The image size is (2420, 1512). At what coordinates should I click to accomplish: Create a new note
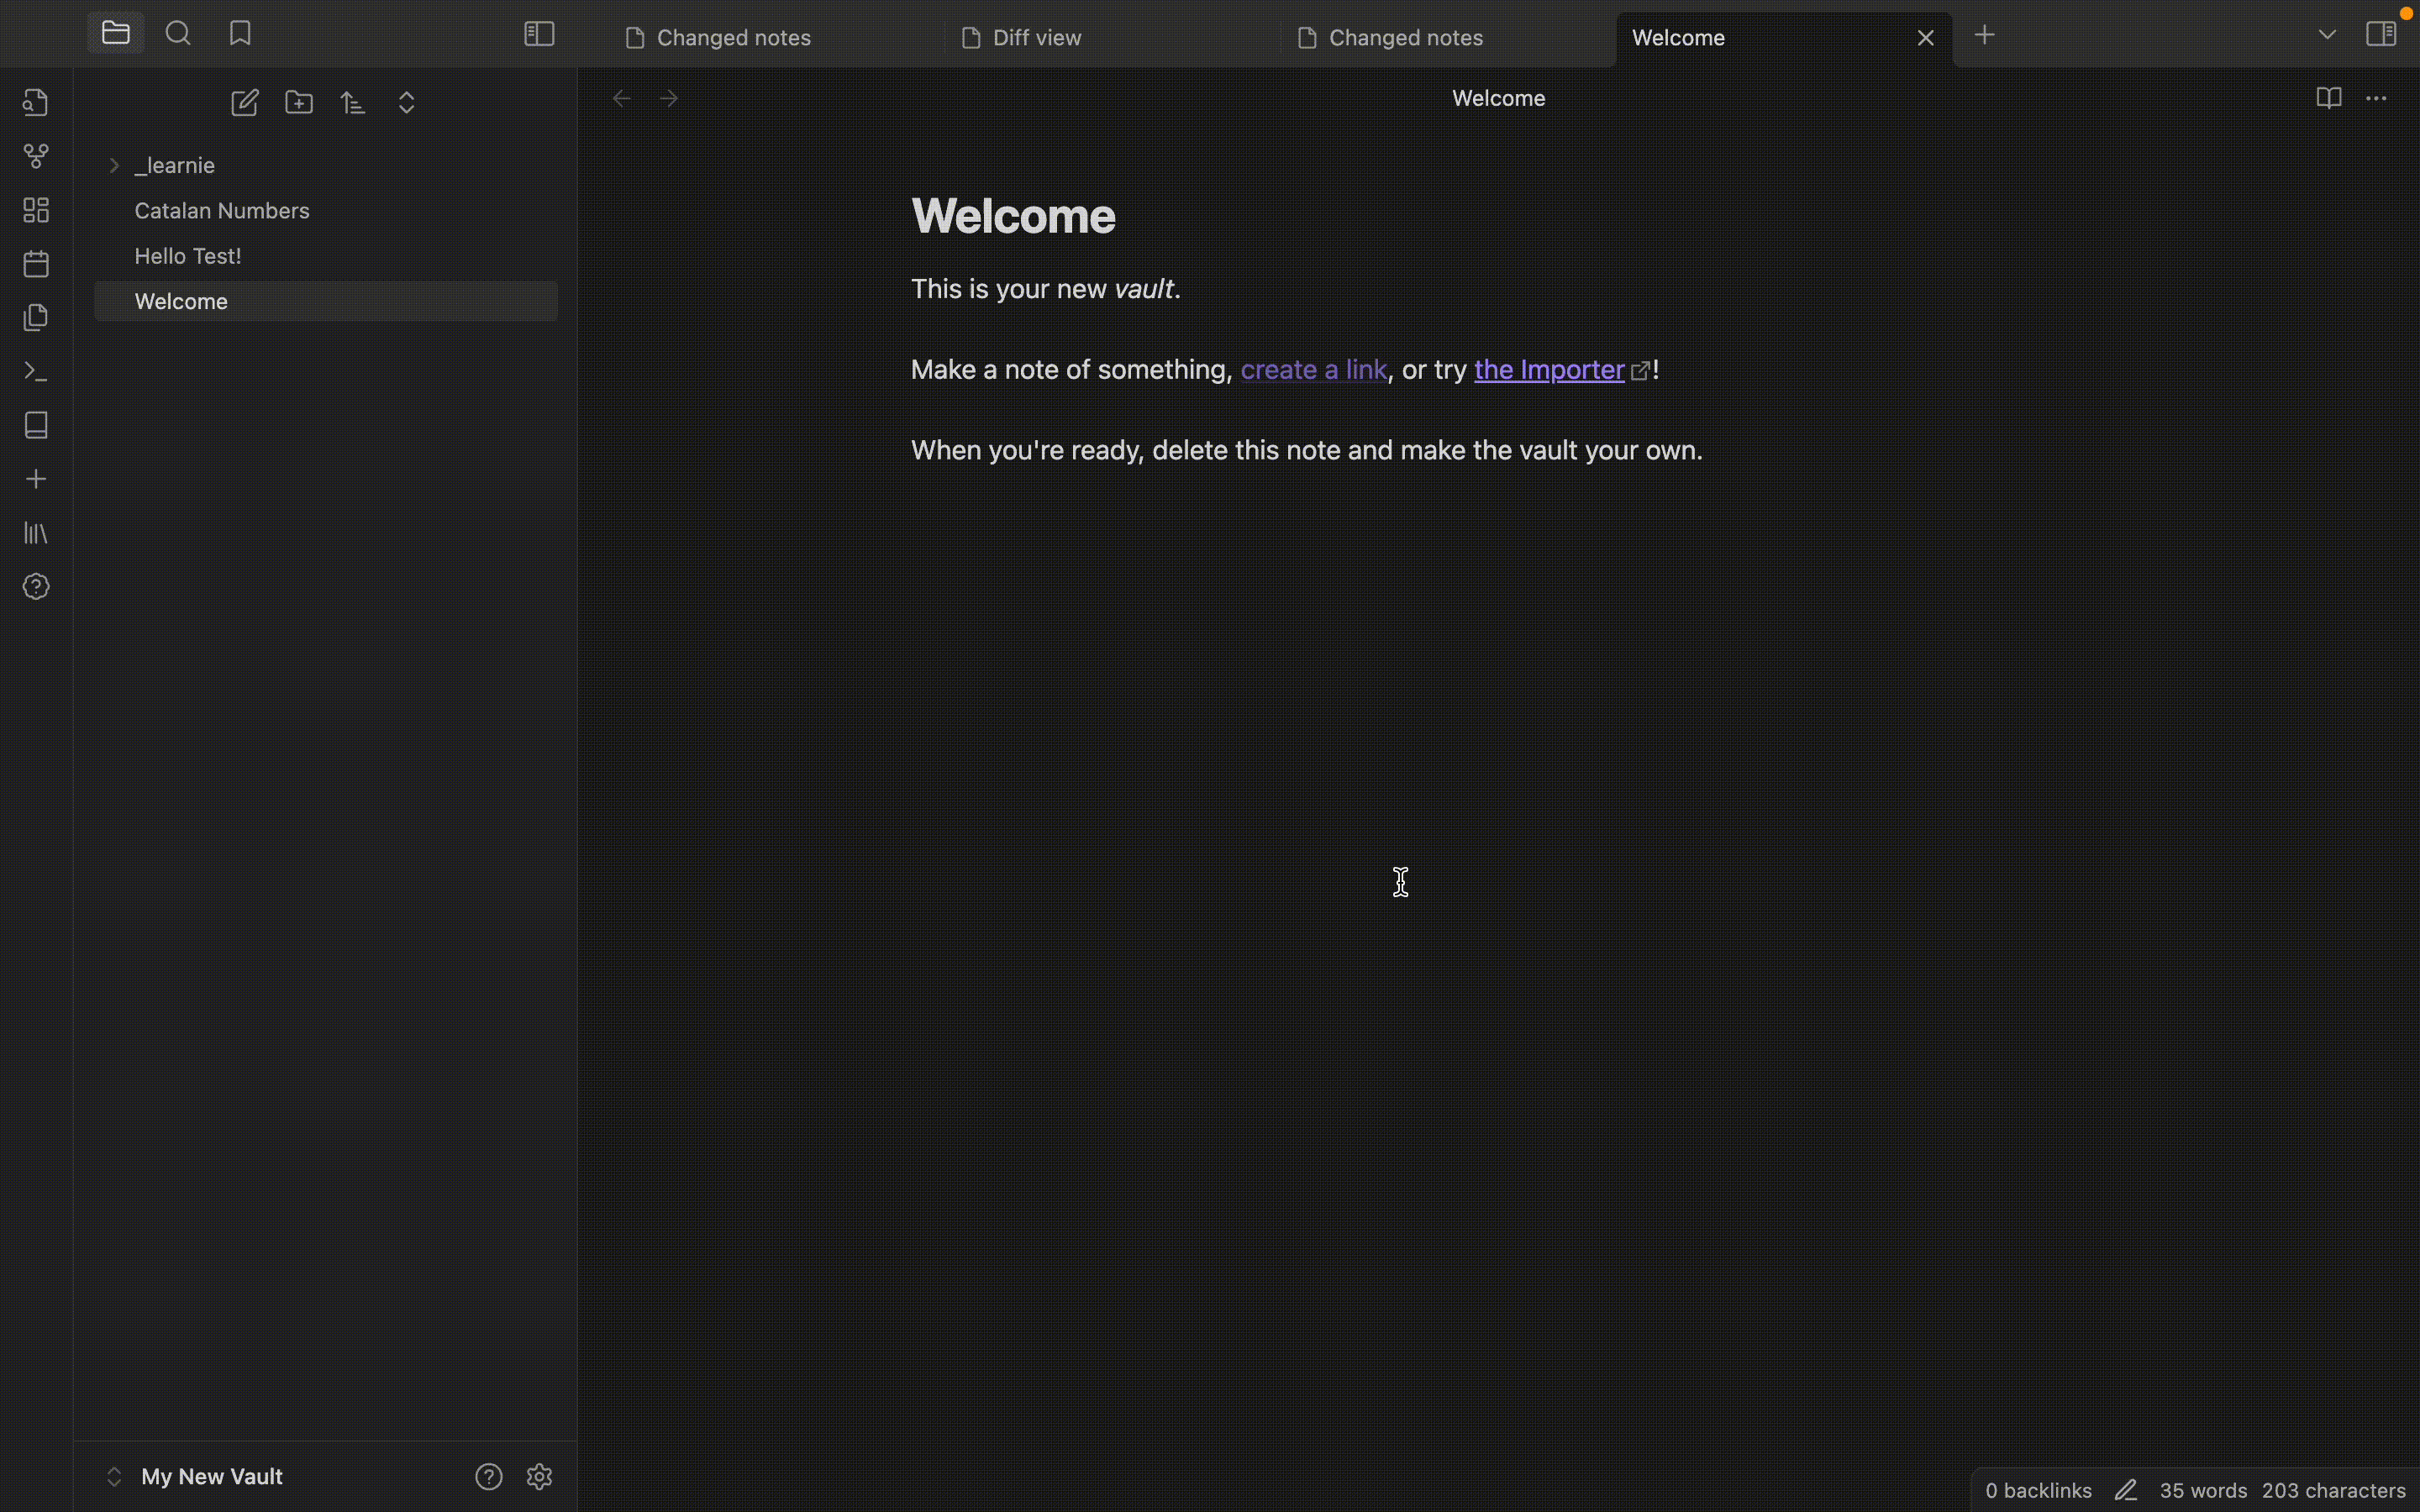(244, 102)
